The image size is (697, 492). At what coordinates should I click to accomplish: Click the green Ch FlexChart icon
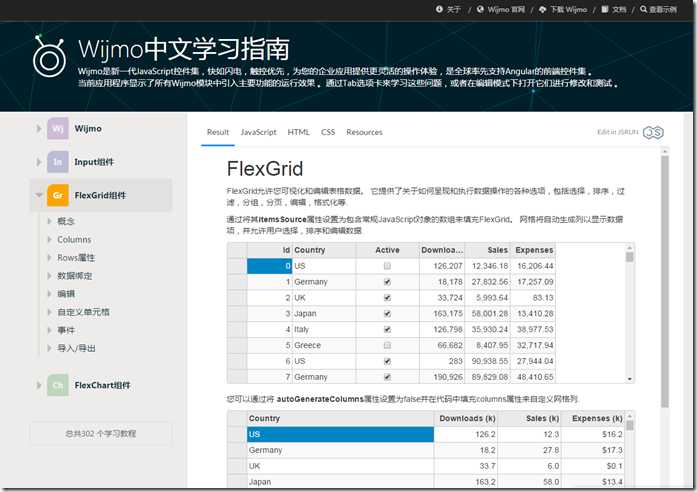58,385
